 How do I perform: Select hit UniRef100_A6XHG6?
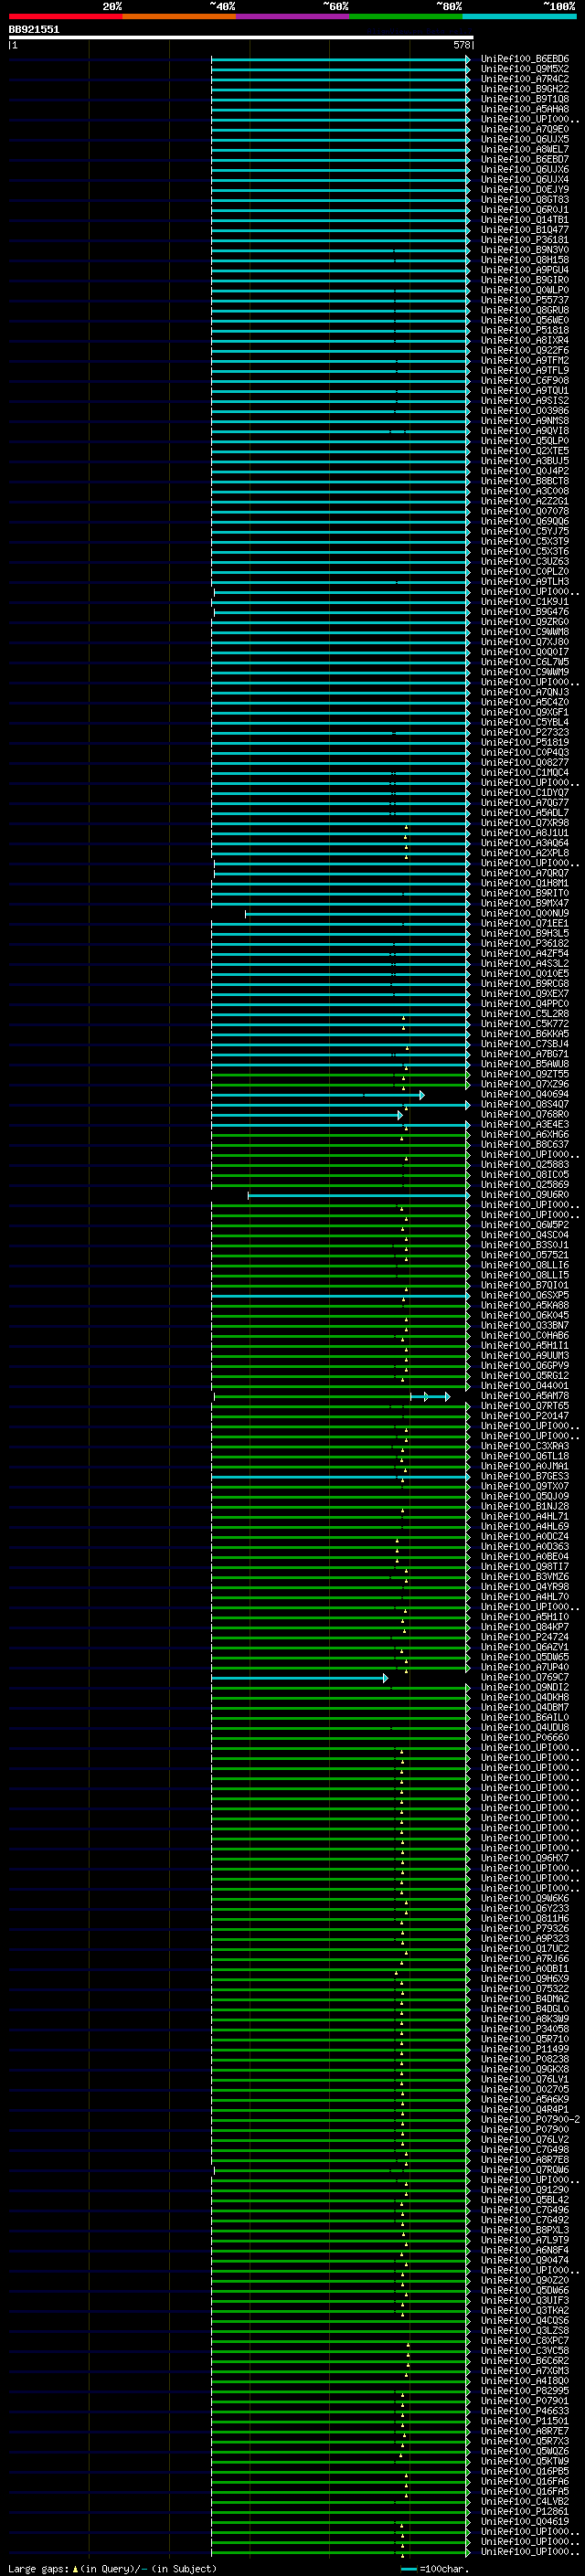[x=524, y=1135]
